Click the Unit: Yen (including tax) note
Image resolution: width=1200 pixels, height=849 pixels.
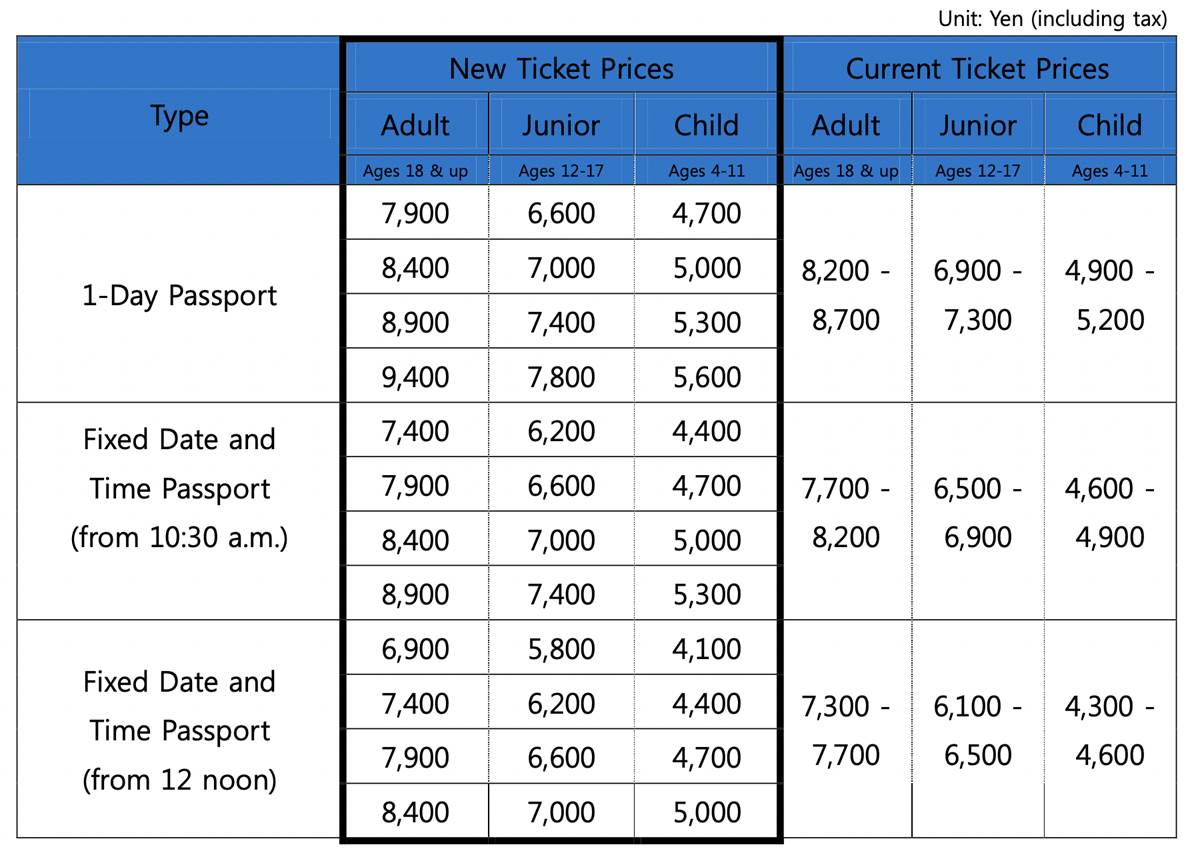tap(1053, 18)
